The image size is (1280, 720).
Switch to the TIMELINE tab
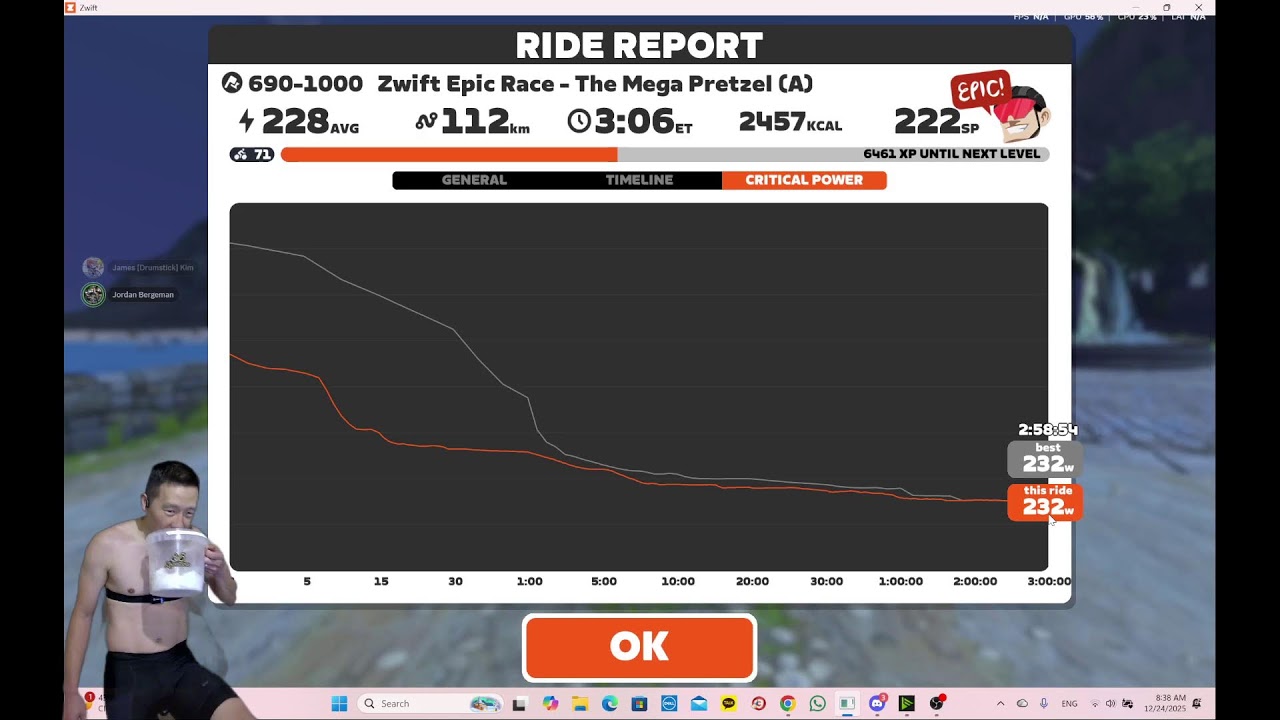pos(639,180)
